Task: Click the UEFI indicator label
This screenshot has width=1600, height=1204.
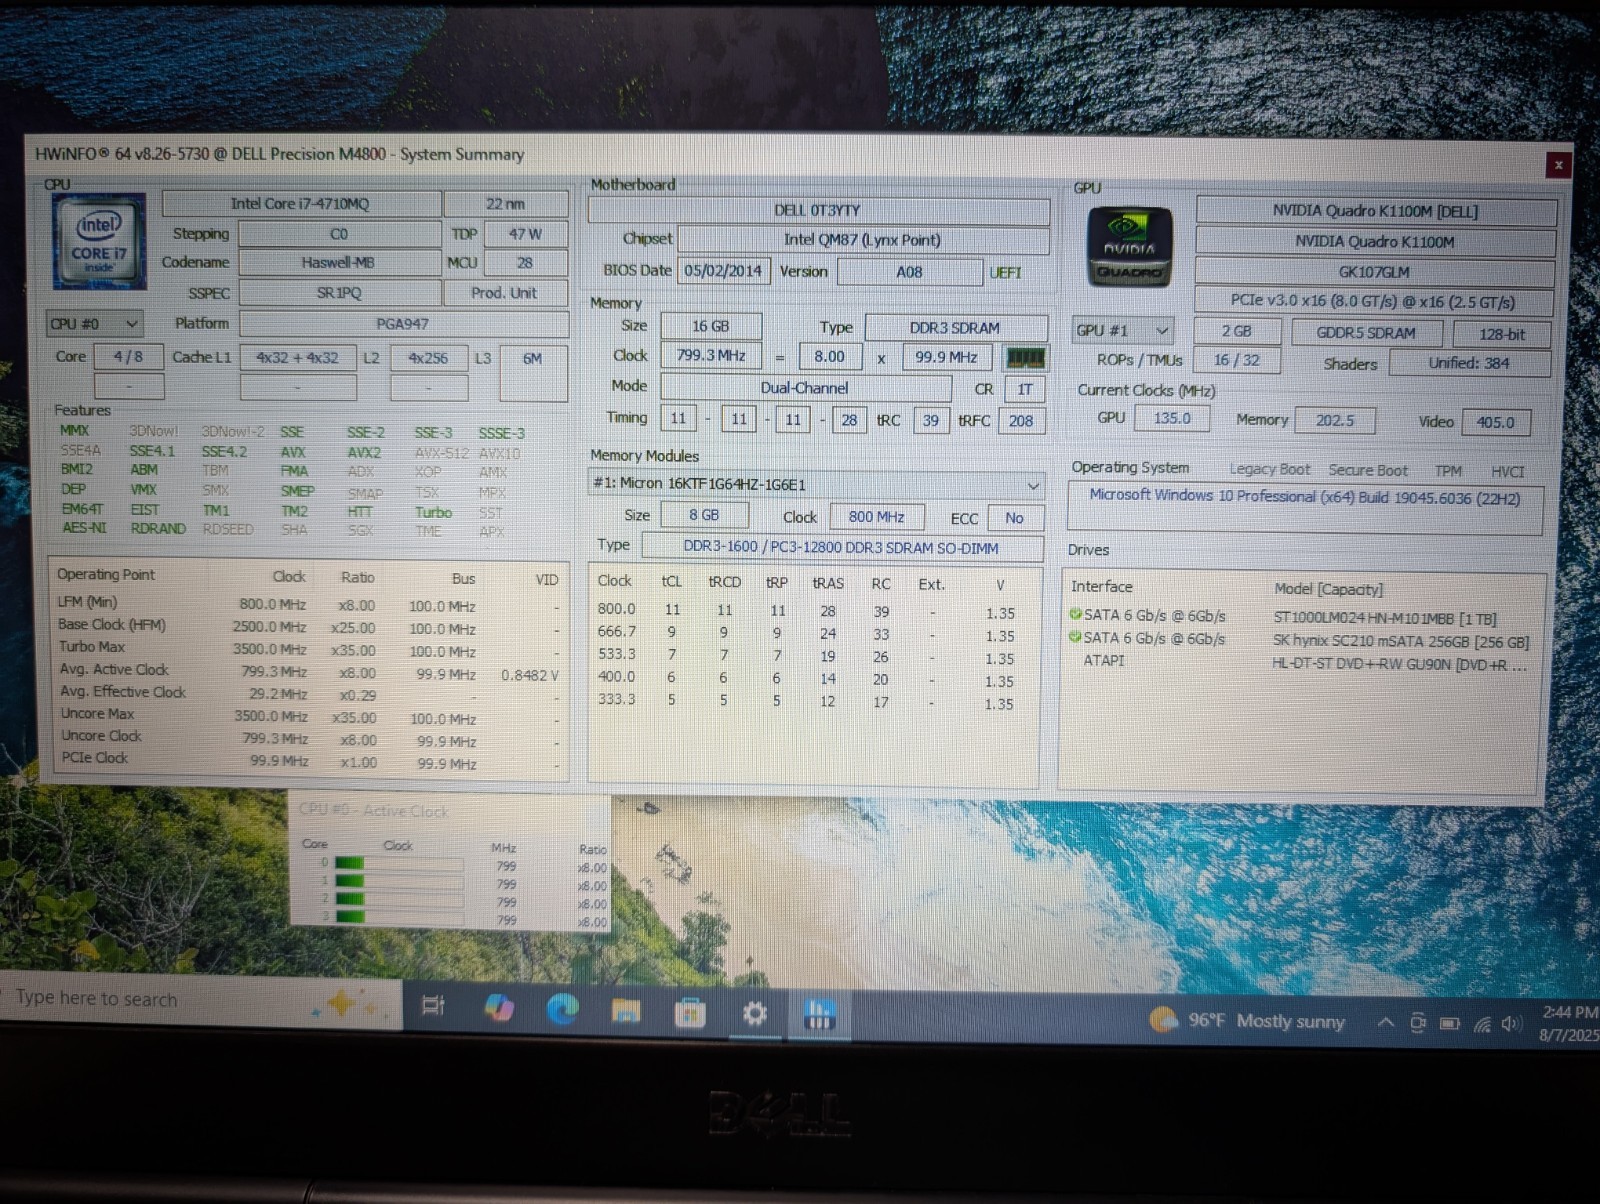Action: [1005, 273]
